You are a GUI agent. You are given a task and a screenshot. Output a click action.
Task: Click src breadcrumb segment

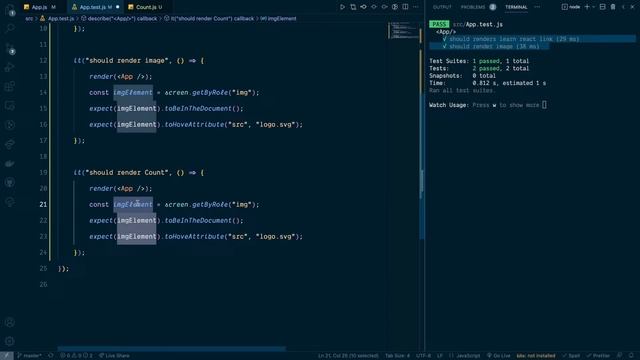(x=29, y=18)
